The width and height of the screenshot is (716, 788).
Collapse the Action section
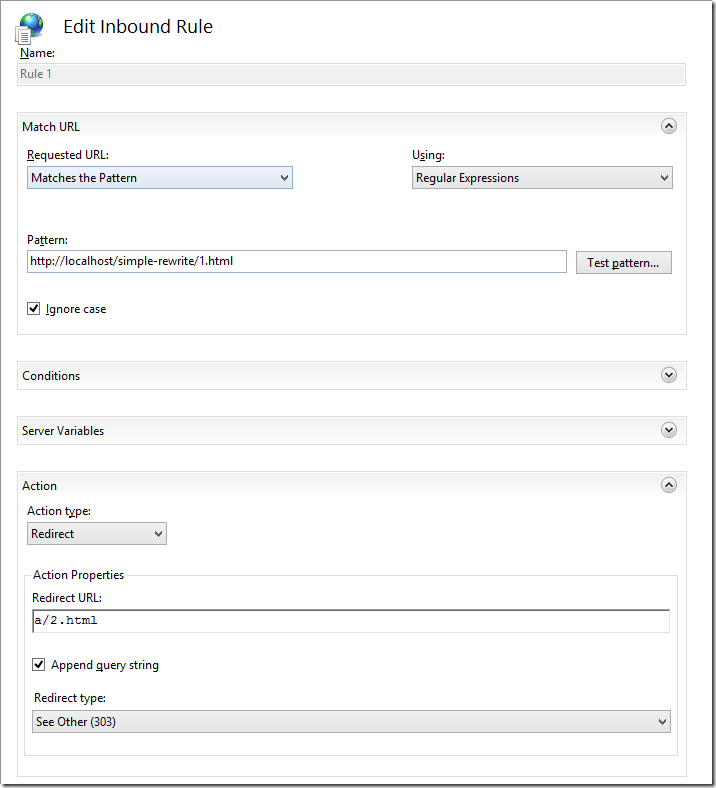(x=669, y=485)
